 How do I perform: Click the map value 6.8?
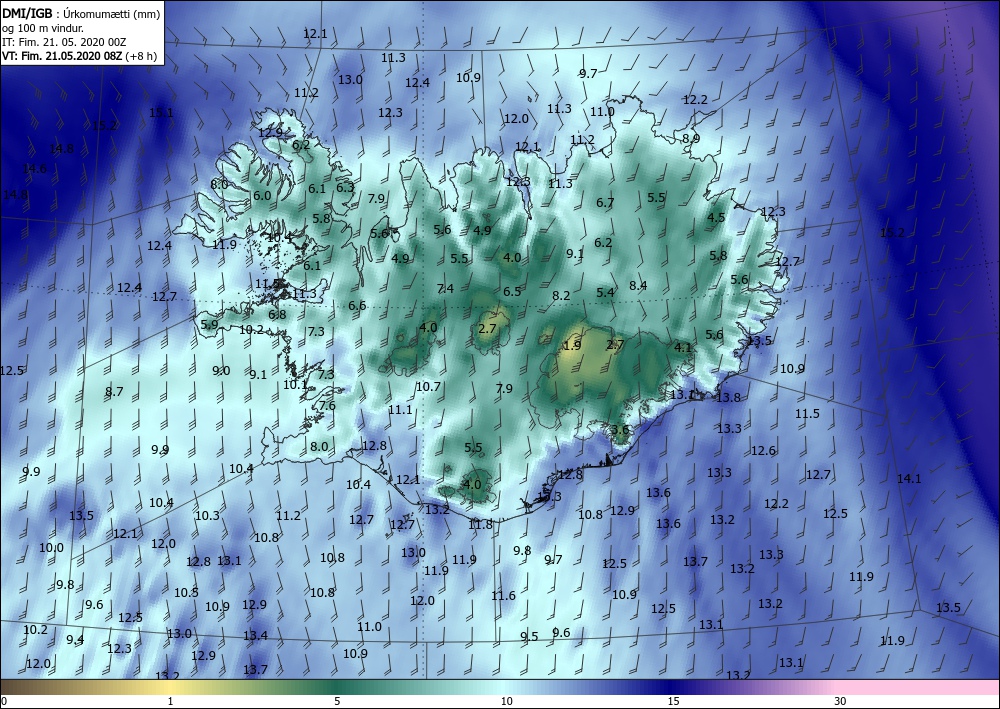click(277, 315)
